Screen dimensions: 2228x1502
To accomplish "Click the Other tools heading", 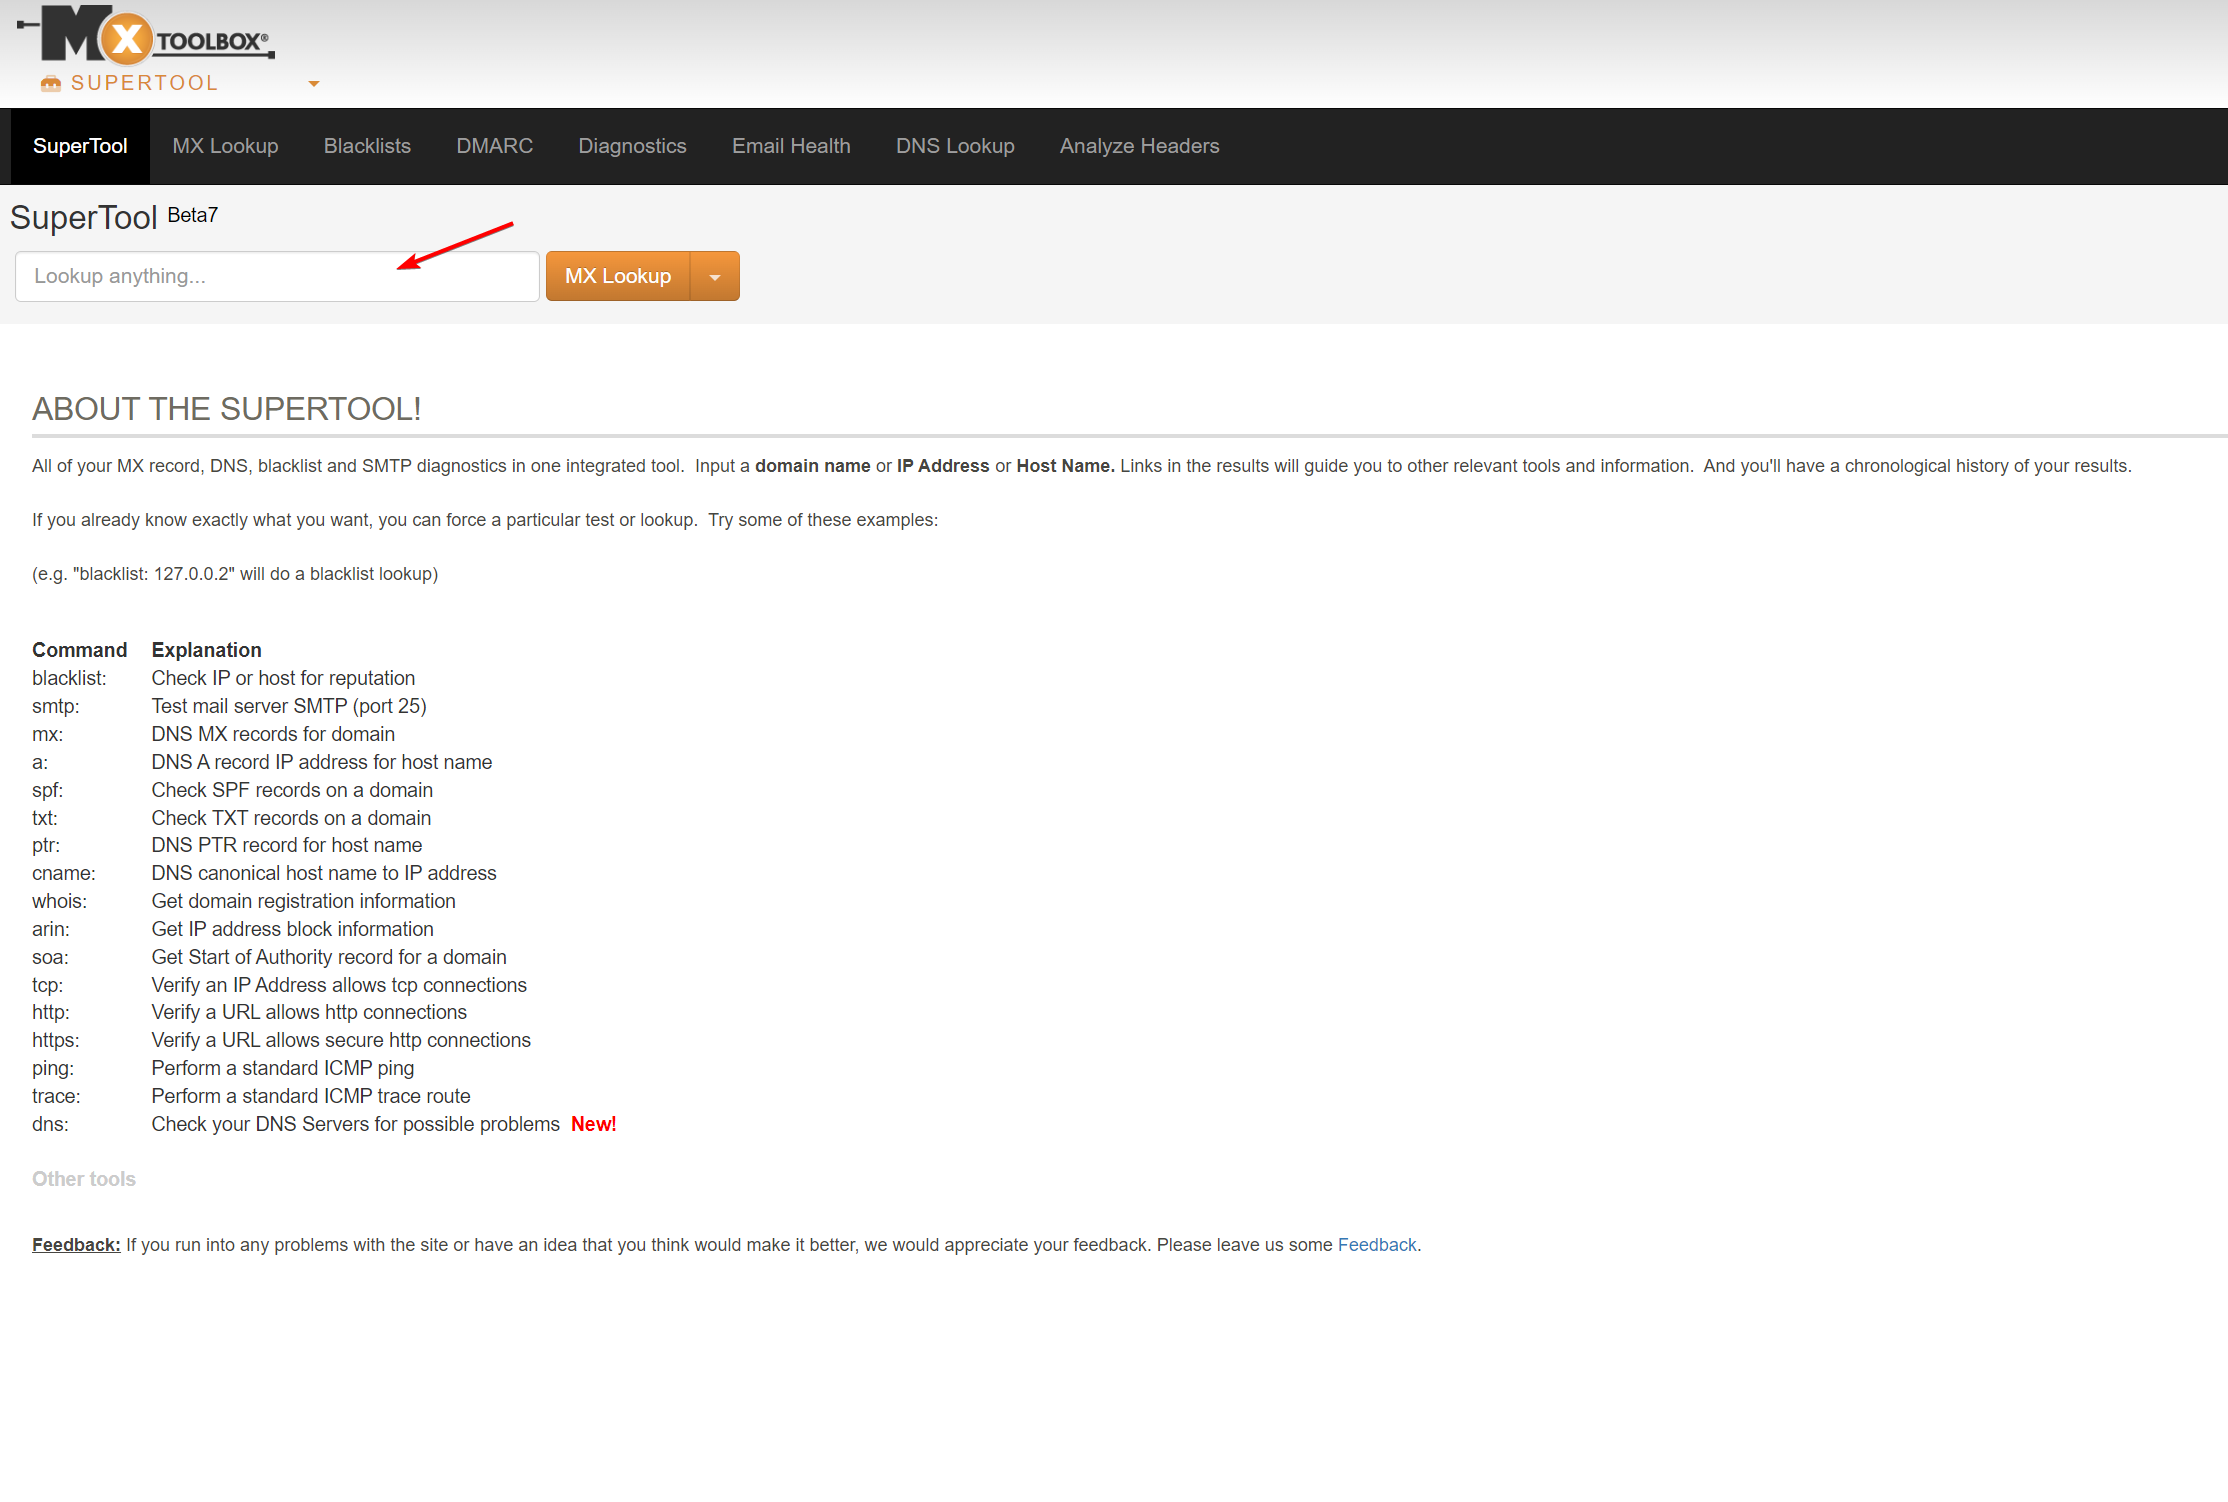I will pyautogui.click(x=84, y=1179).
